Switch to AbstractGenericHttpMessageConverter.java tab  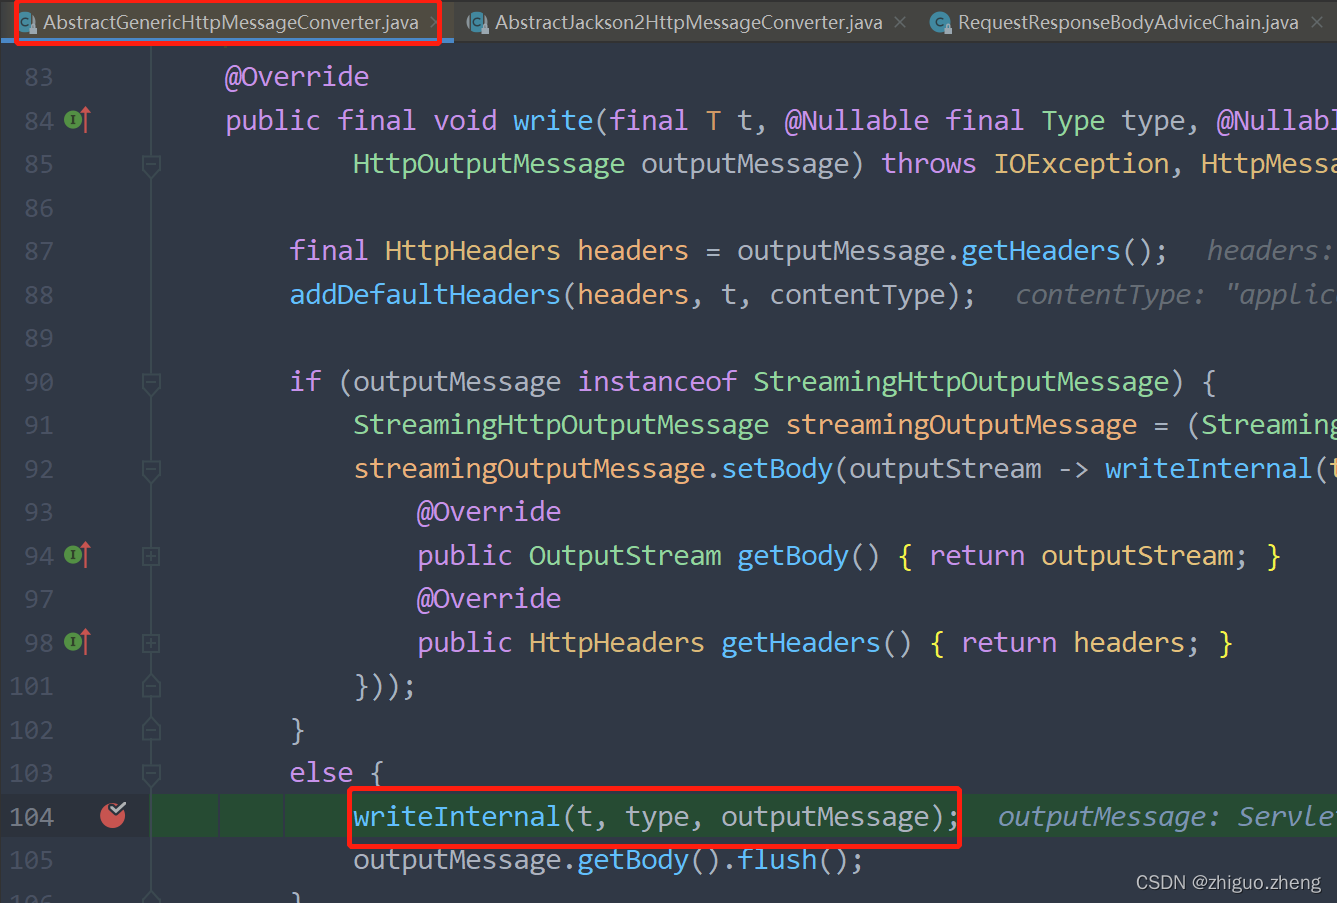click(230, 22)
